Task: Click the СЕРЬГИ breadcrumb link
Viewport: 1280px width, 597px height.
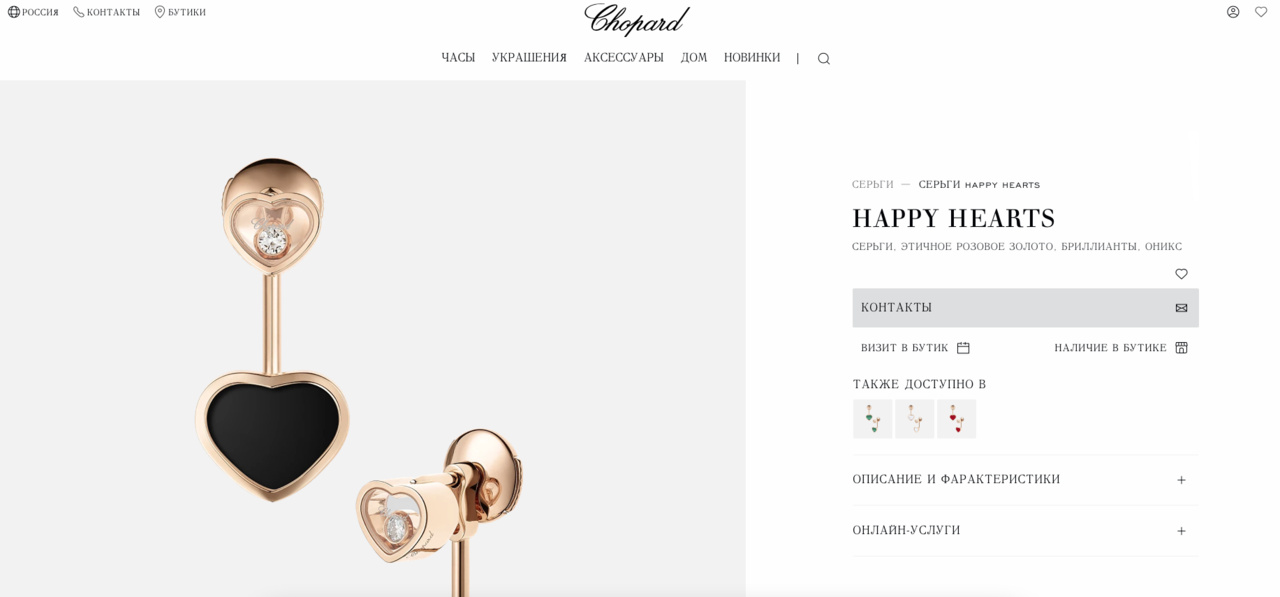Action: [x=873, y=185]
